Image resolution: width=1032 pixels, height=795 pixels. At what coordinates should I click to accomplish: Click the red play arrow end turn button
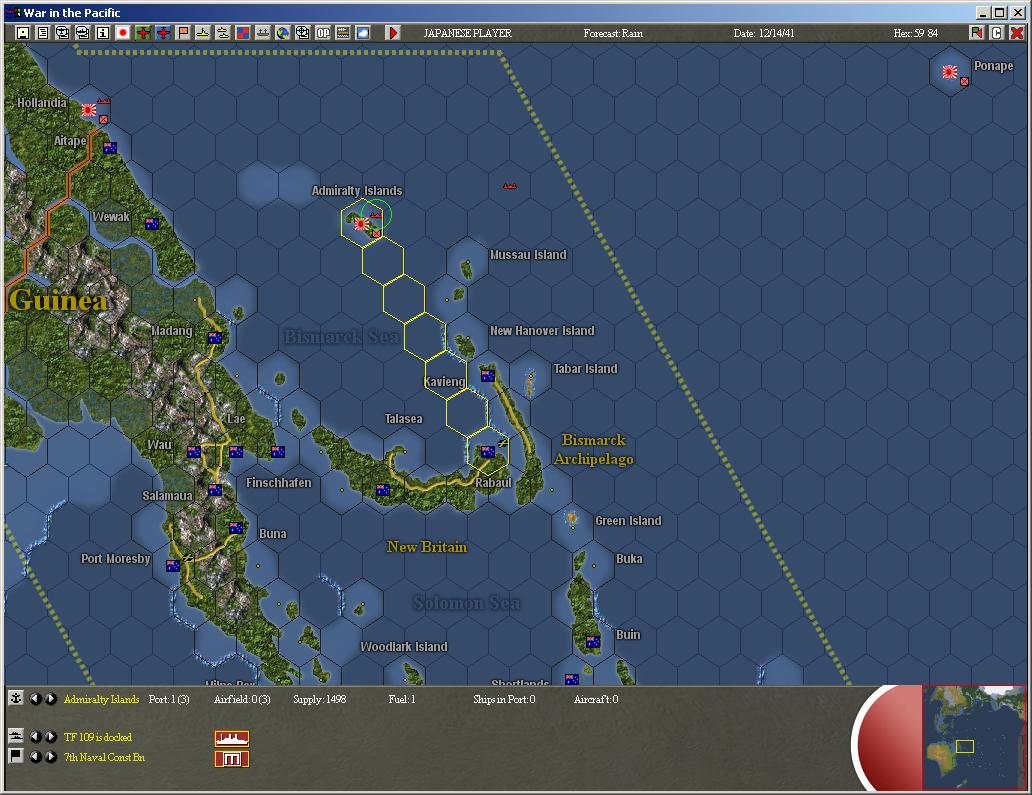click(393, 33)
